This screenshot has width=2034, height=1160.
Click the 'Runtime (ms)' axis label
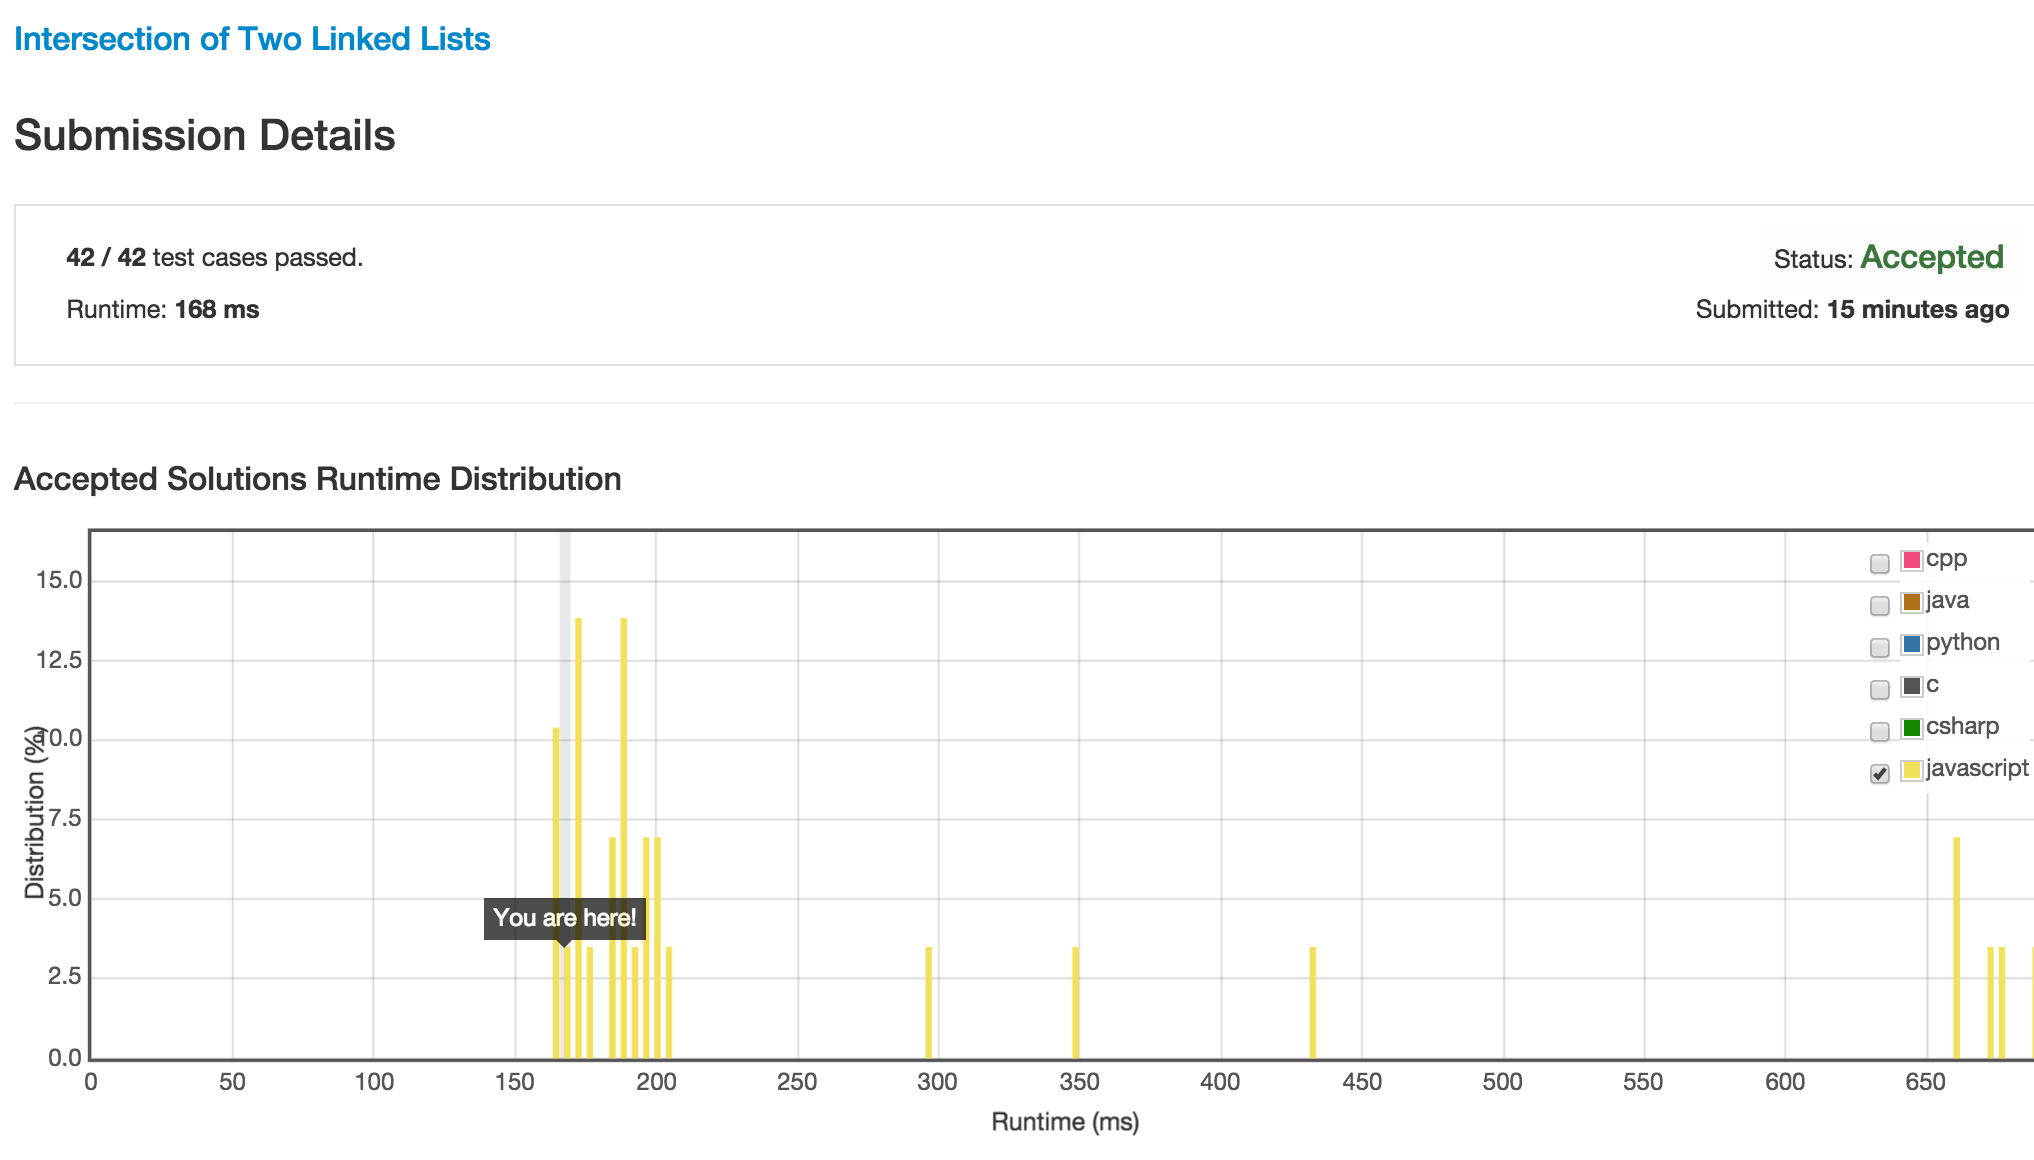coord(1065,1122)
